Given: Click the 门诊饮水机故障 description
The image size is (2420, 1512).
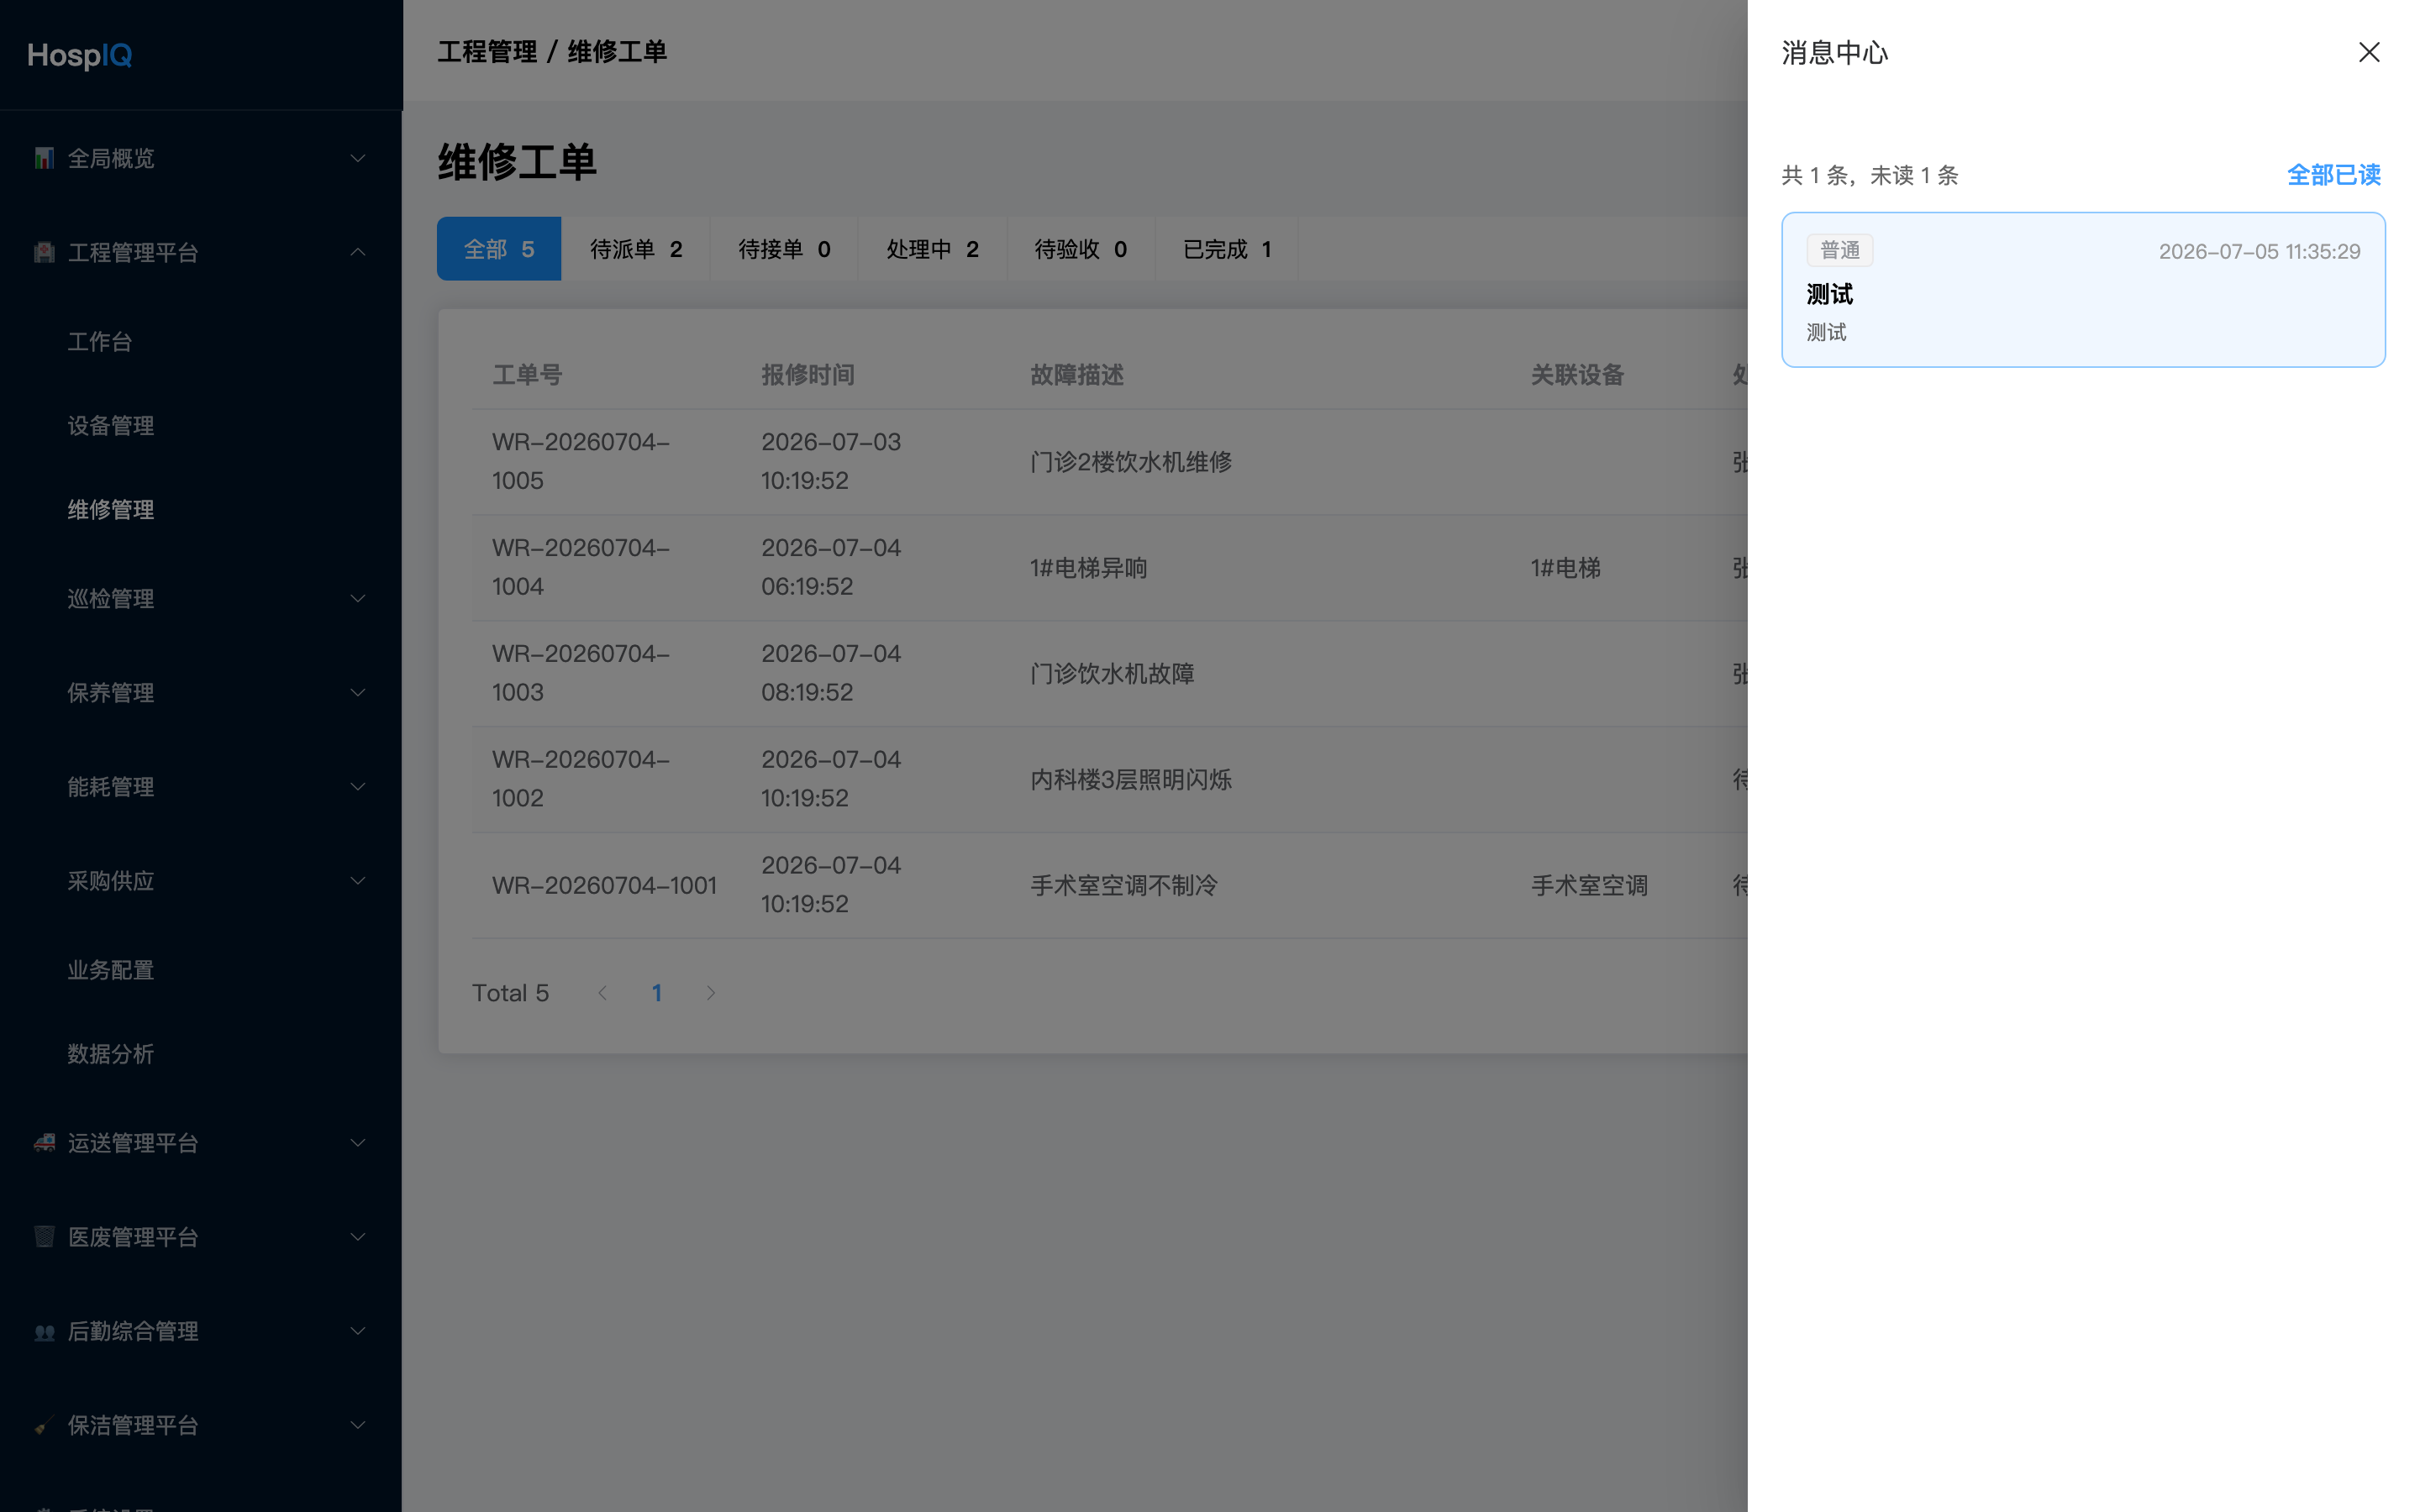Looking at the screenshot, I should click(x=1112, y=673).
